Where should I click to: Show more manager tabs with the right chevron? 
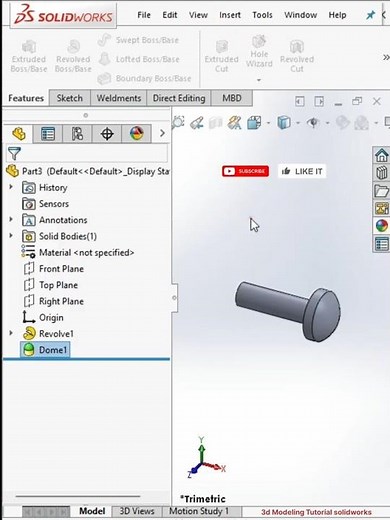162,133
